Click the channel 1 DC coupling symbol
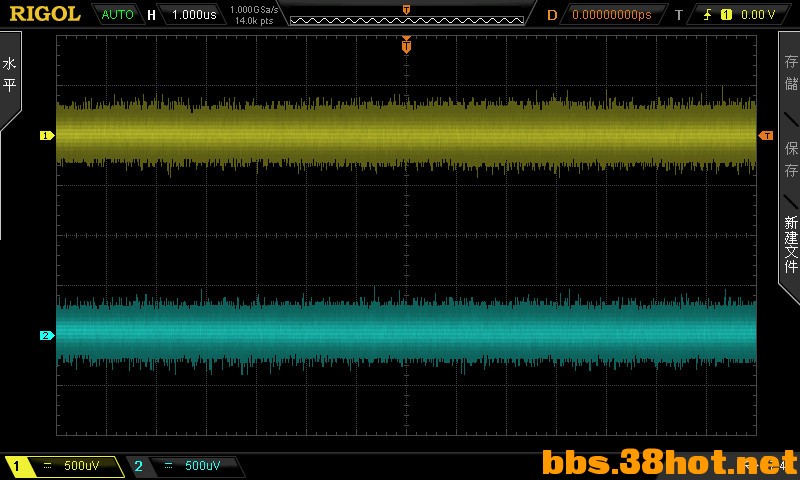This screenshot has height=480, width=800. (47, 465)
